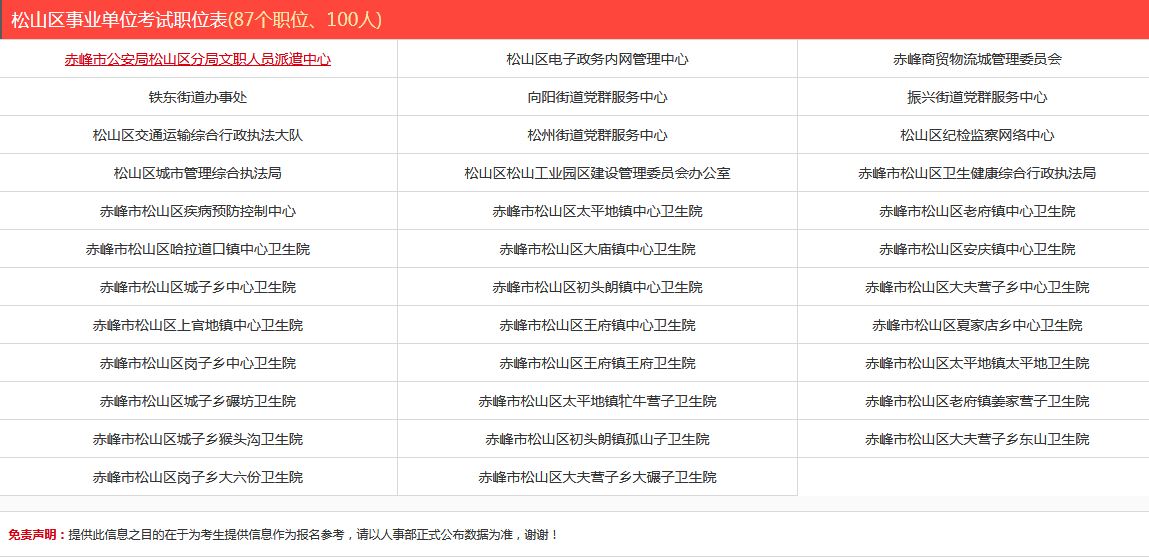Select 赤峰市松山区上官地镇中心卫生院
The width and height of the screenshot is (1149, 558).
tap(198, 326)
